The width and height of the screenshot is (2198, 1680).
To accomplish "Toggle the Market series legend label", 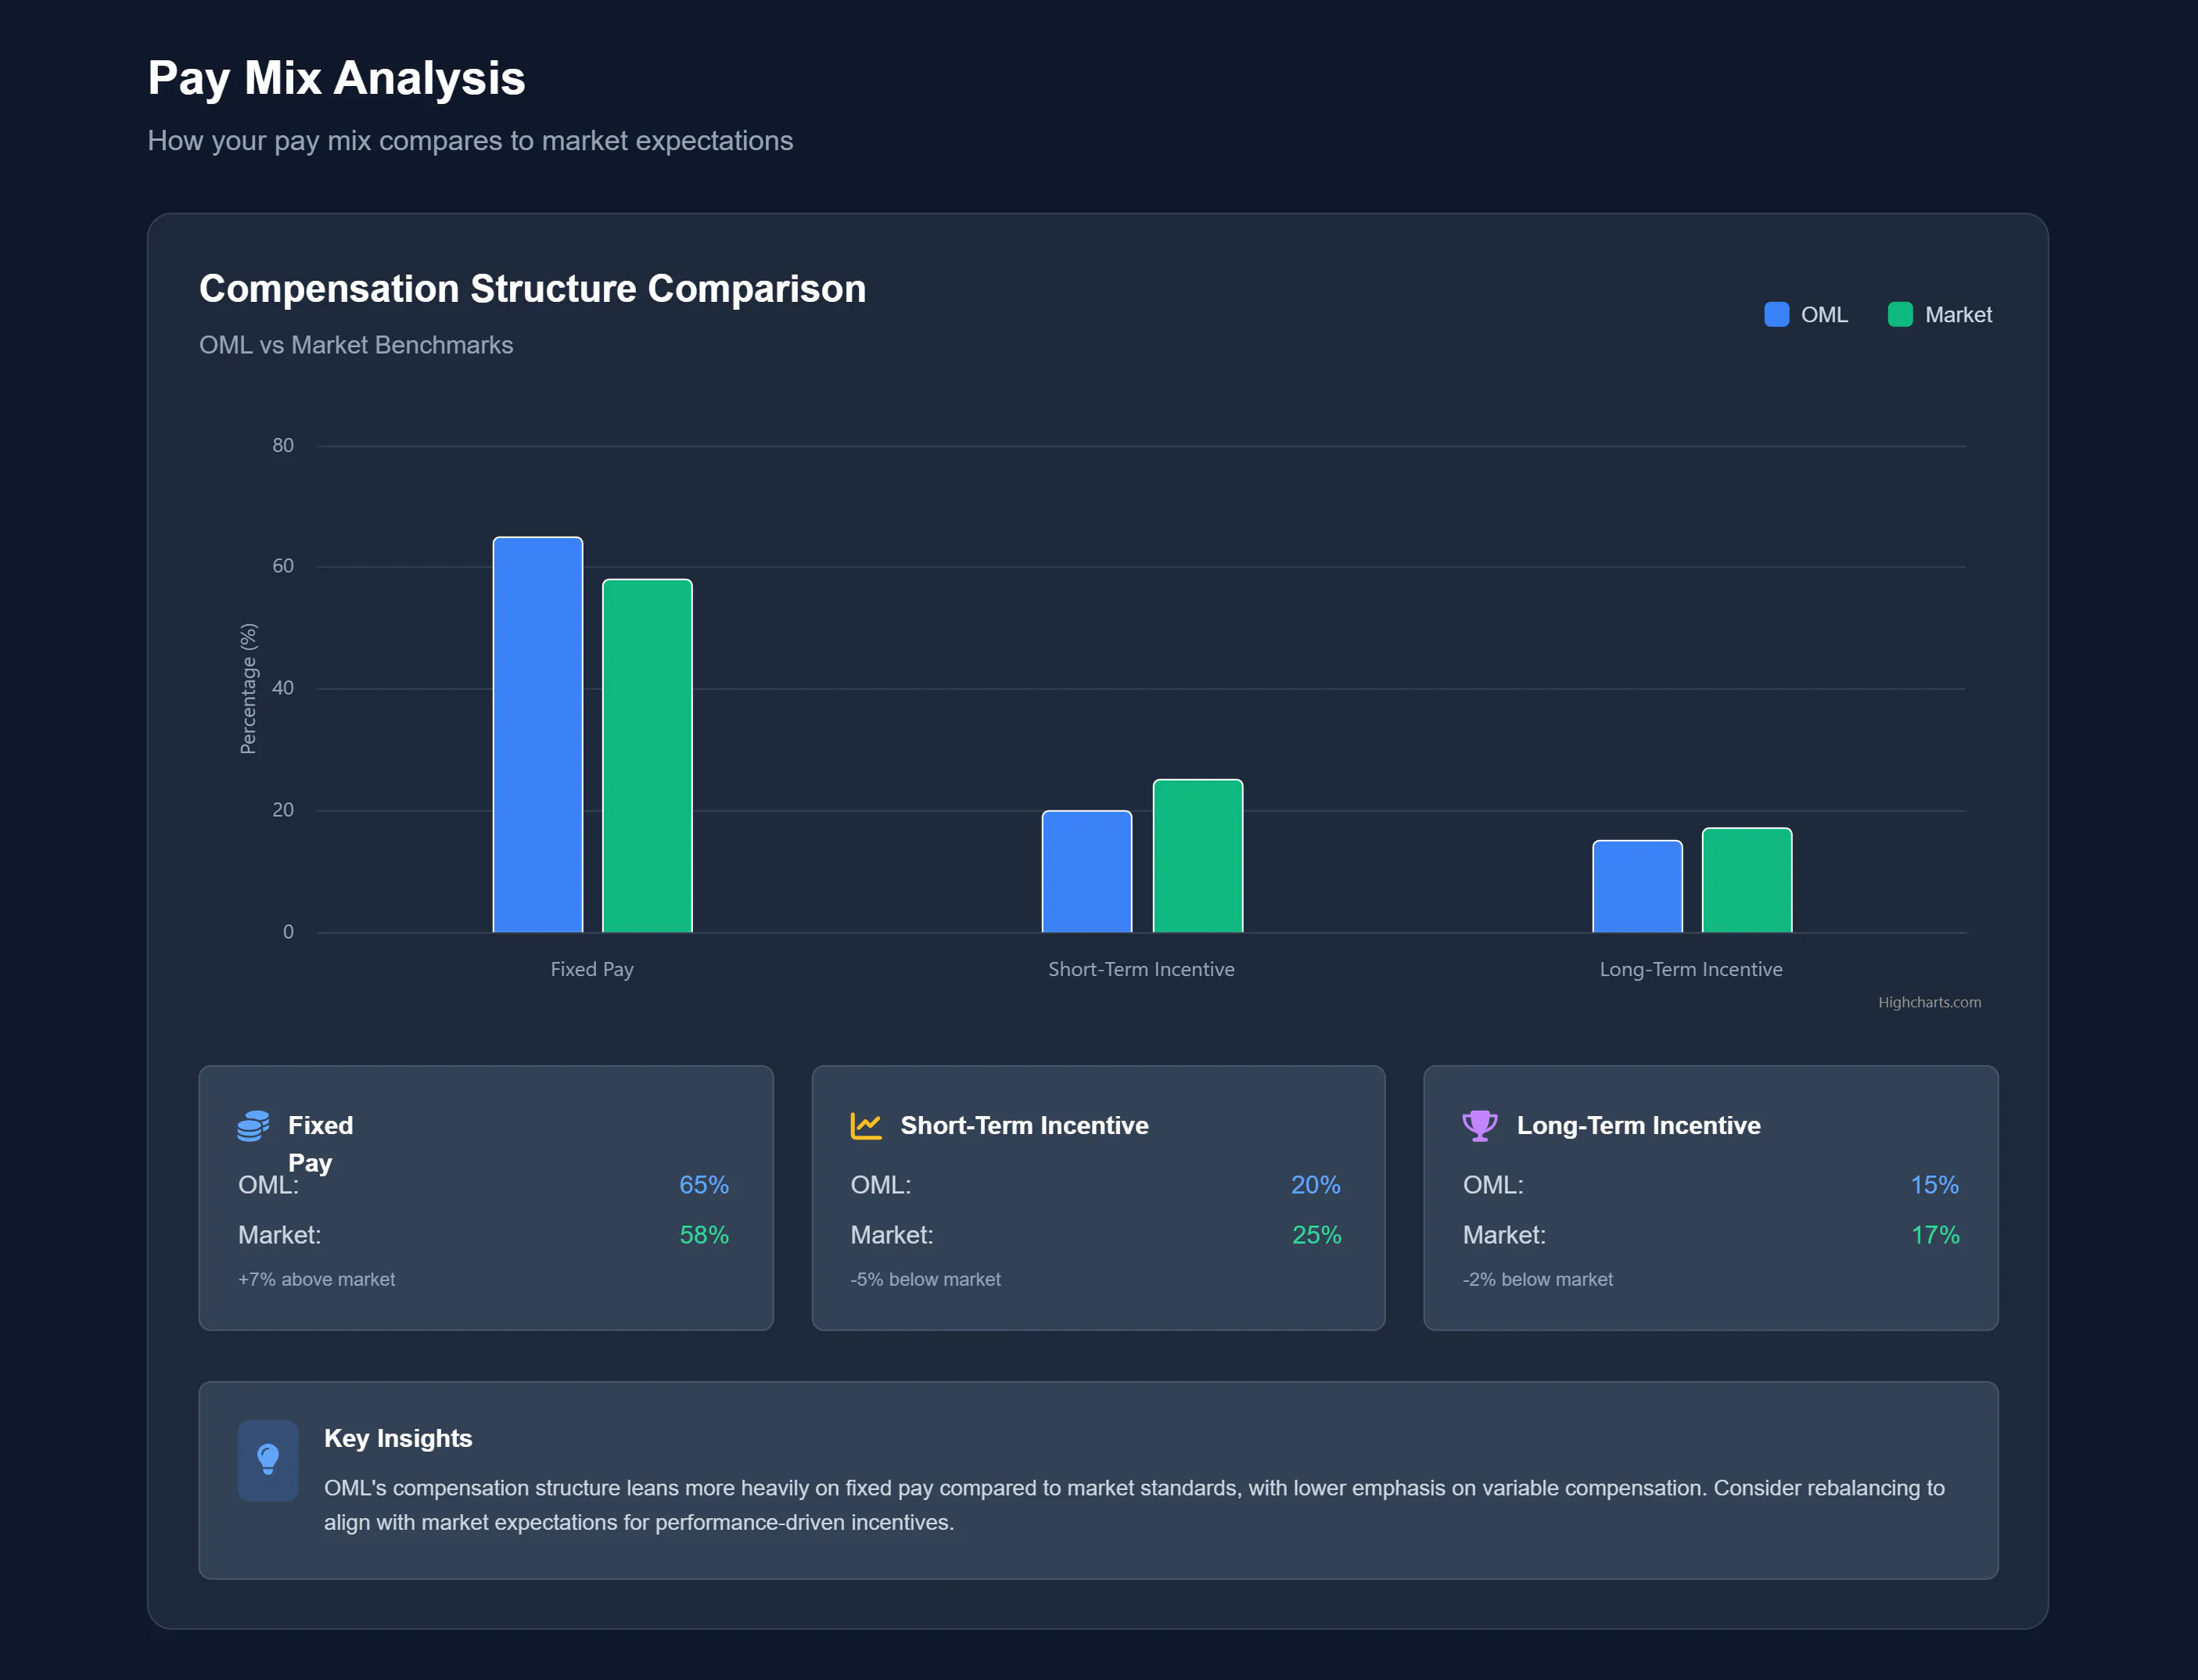I will (x=1957, y=315).
